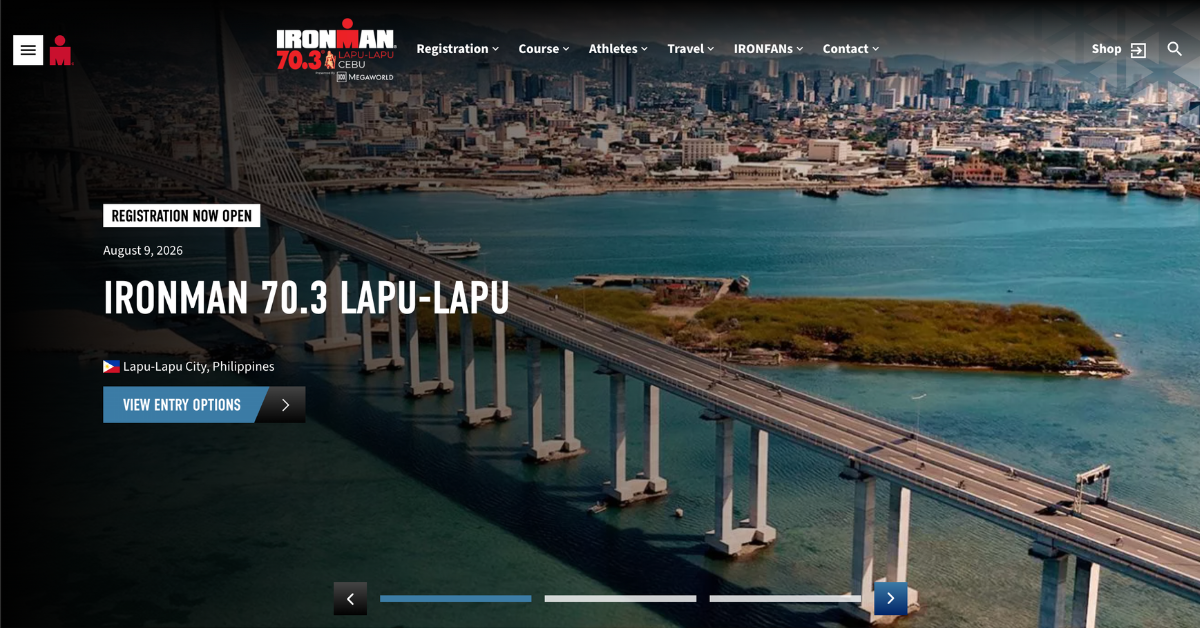Click the Registration Now Open badge
Screen dimensions: 1200x628
coord(182,216)
